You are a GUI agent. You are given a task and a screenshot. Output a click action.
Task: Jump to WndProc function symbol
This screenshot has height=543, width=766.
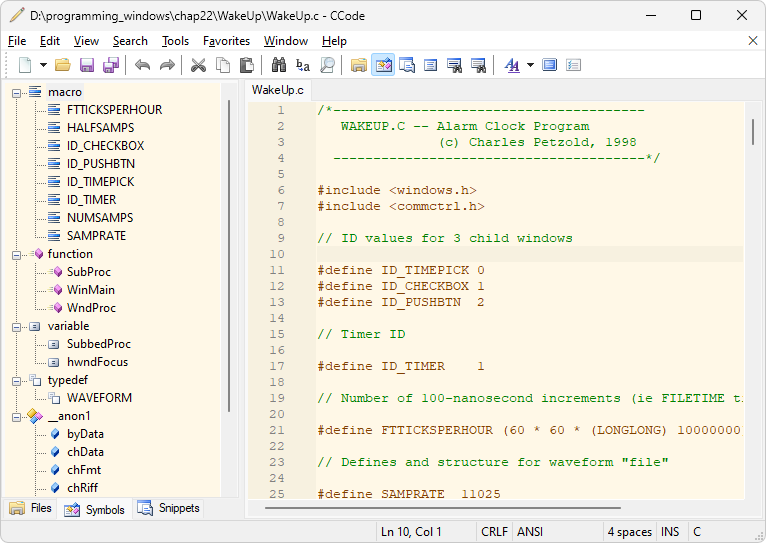click(x=91, y=308)
